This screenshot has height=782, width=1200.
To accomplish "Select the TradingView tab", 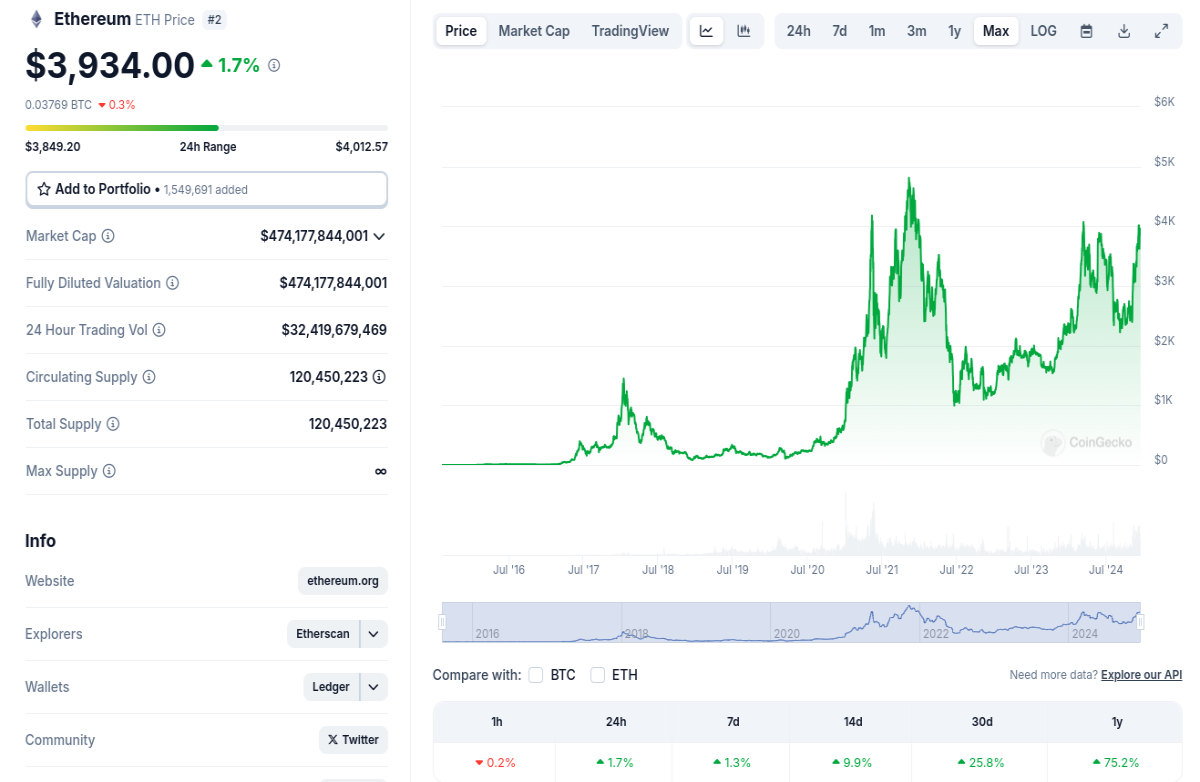I will click(x=630, y=31).
